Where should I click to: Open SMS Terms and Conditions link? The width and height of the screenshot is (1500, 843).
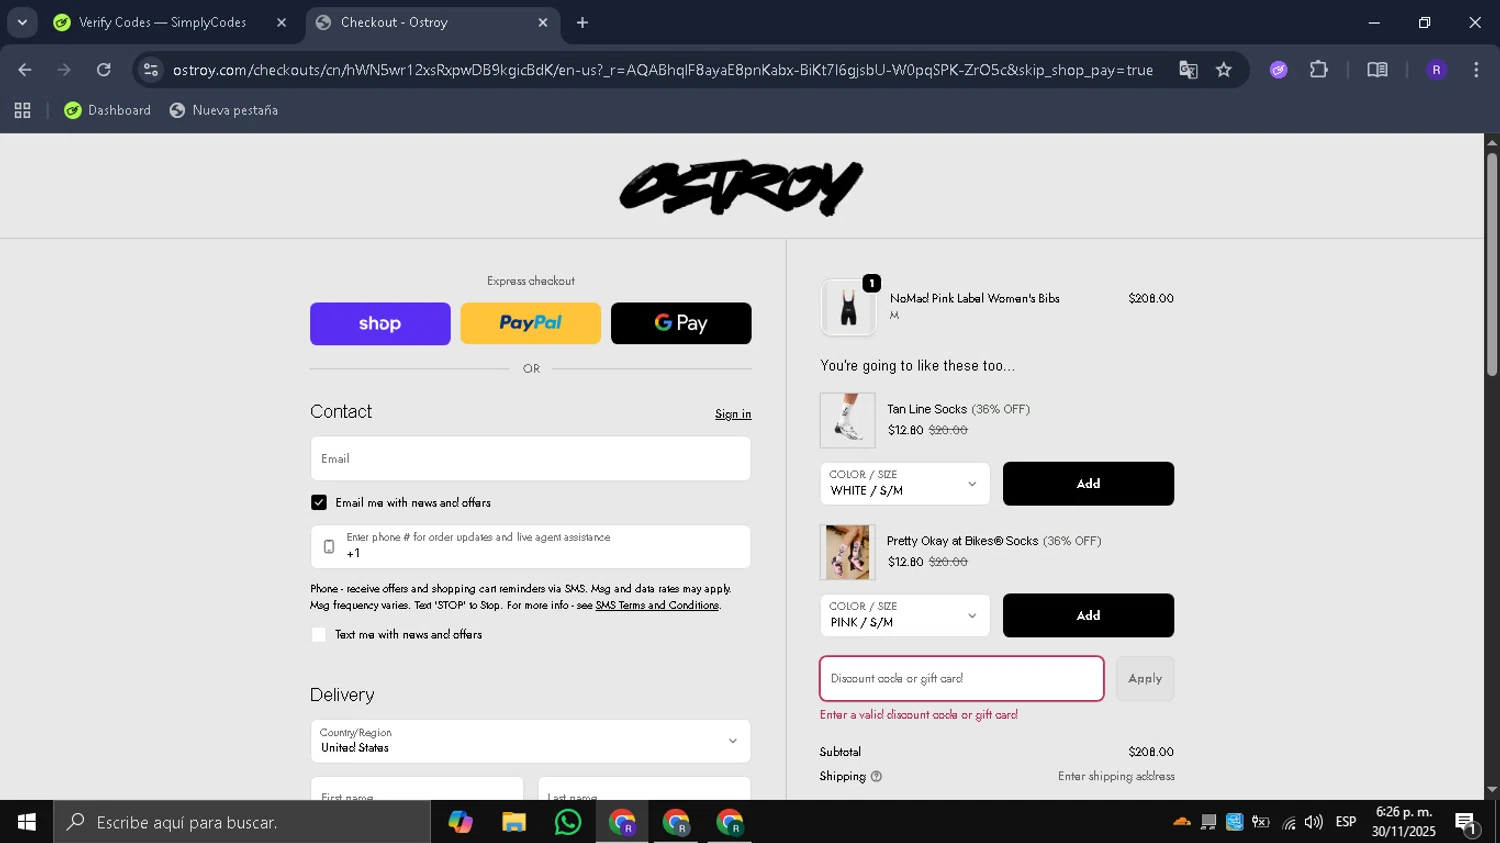click(x=657, y=605)
